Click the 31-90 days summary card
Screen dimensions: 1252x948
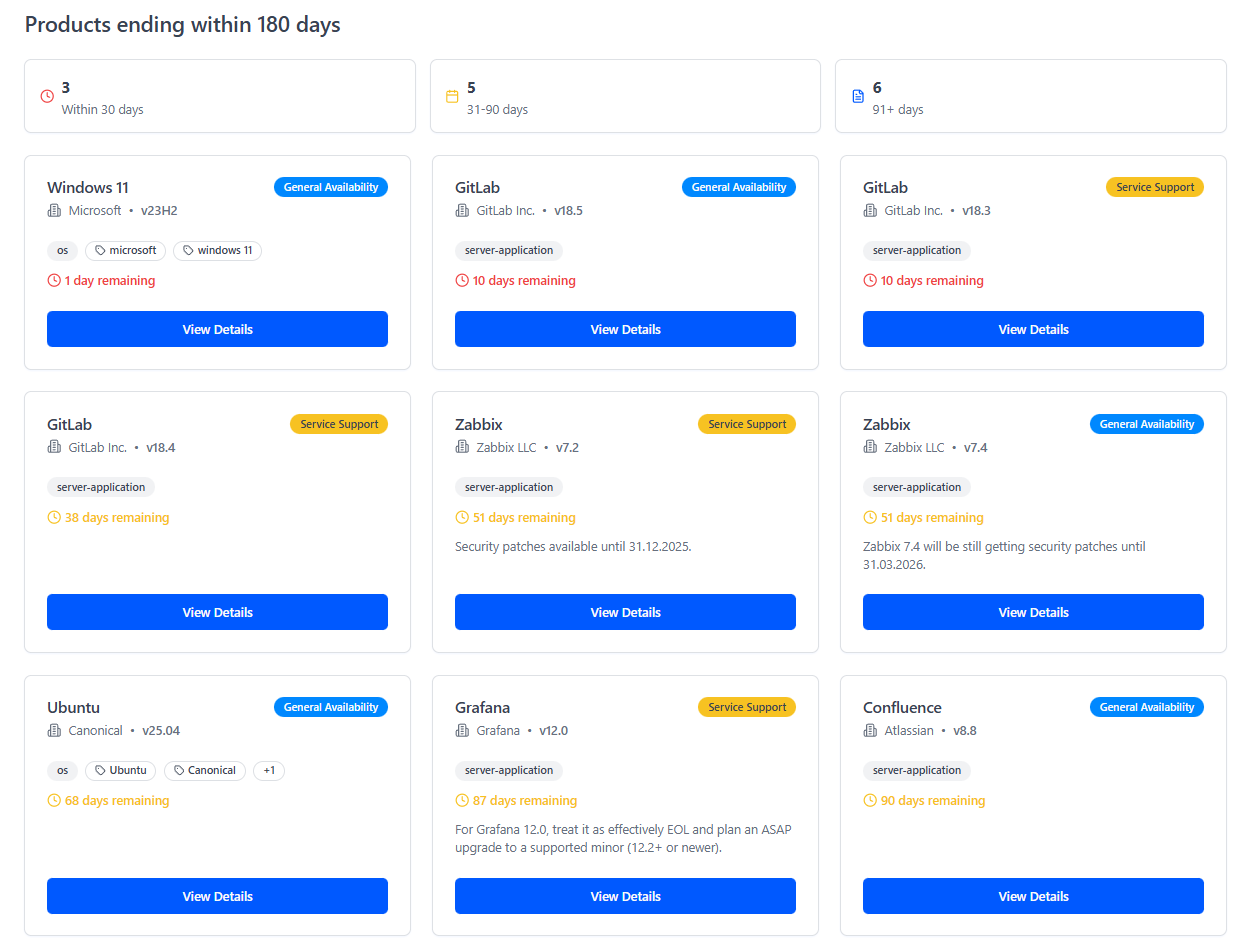[625, 95]
